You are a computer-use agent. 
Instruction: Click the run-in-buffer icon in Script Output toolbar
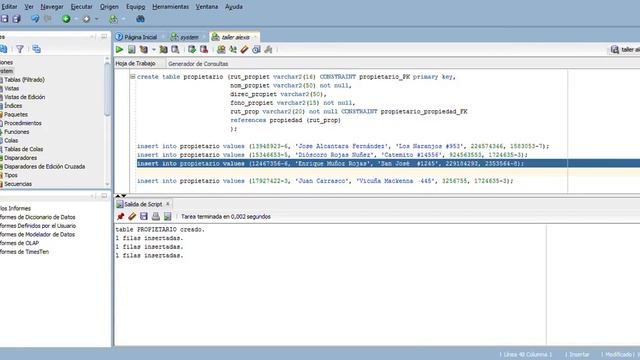pos(167,216)
